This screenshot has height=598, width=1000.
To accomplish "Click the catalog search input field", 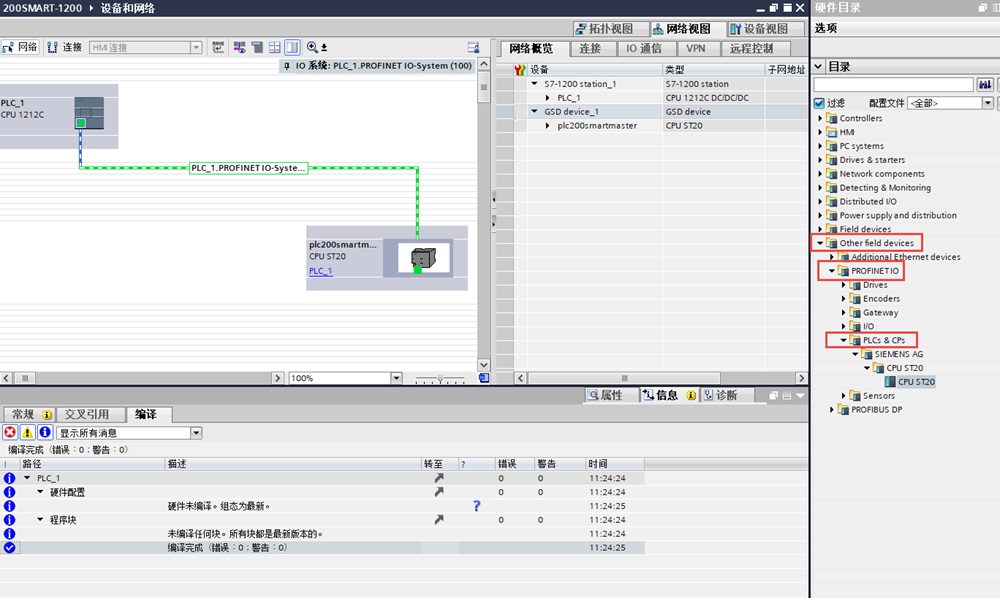I will 893,84.
